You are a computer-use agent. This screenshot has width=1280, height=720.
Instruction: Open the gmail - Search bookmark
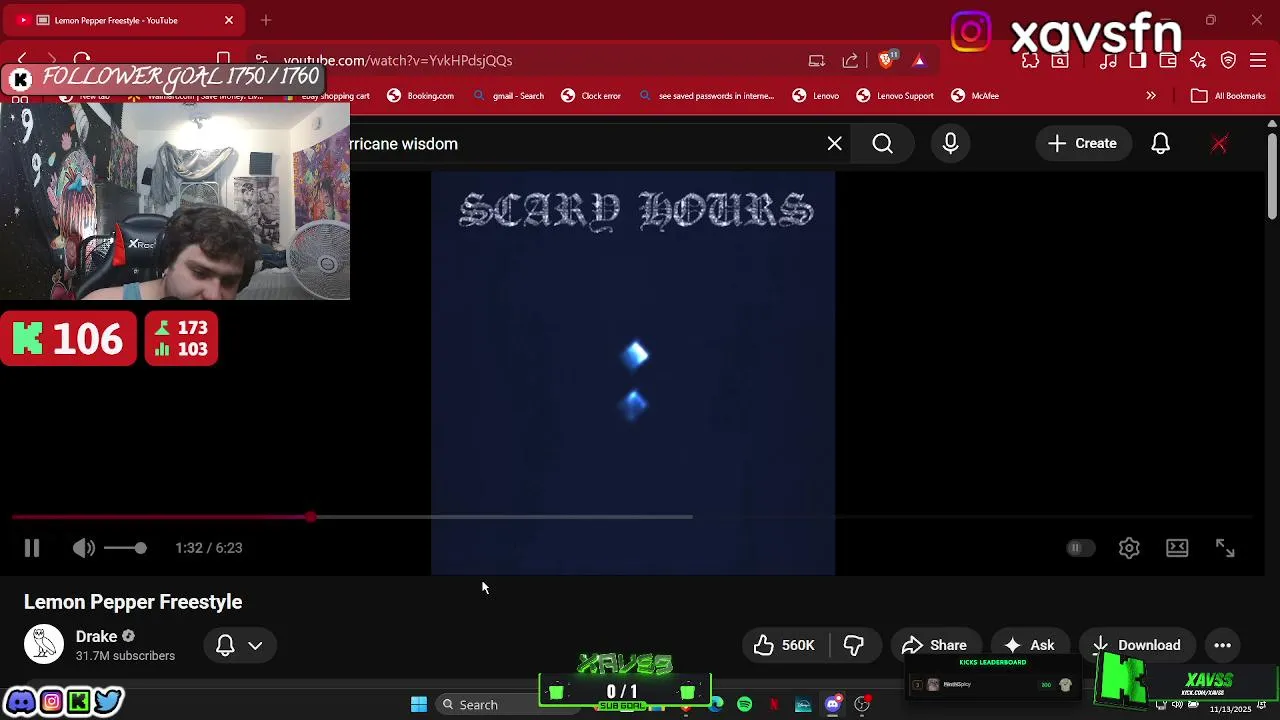coord(509,96)
